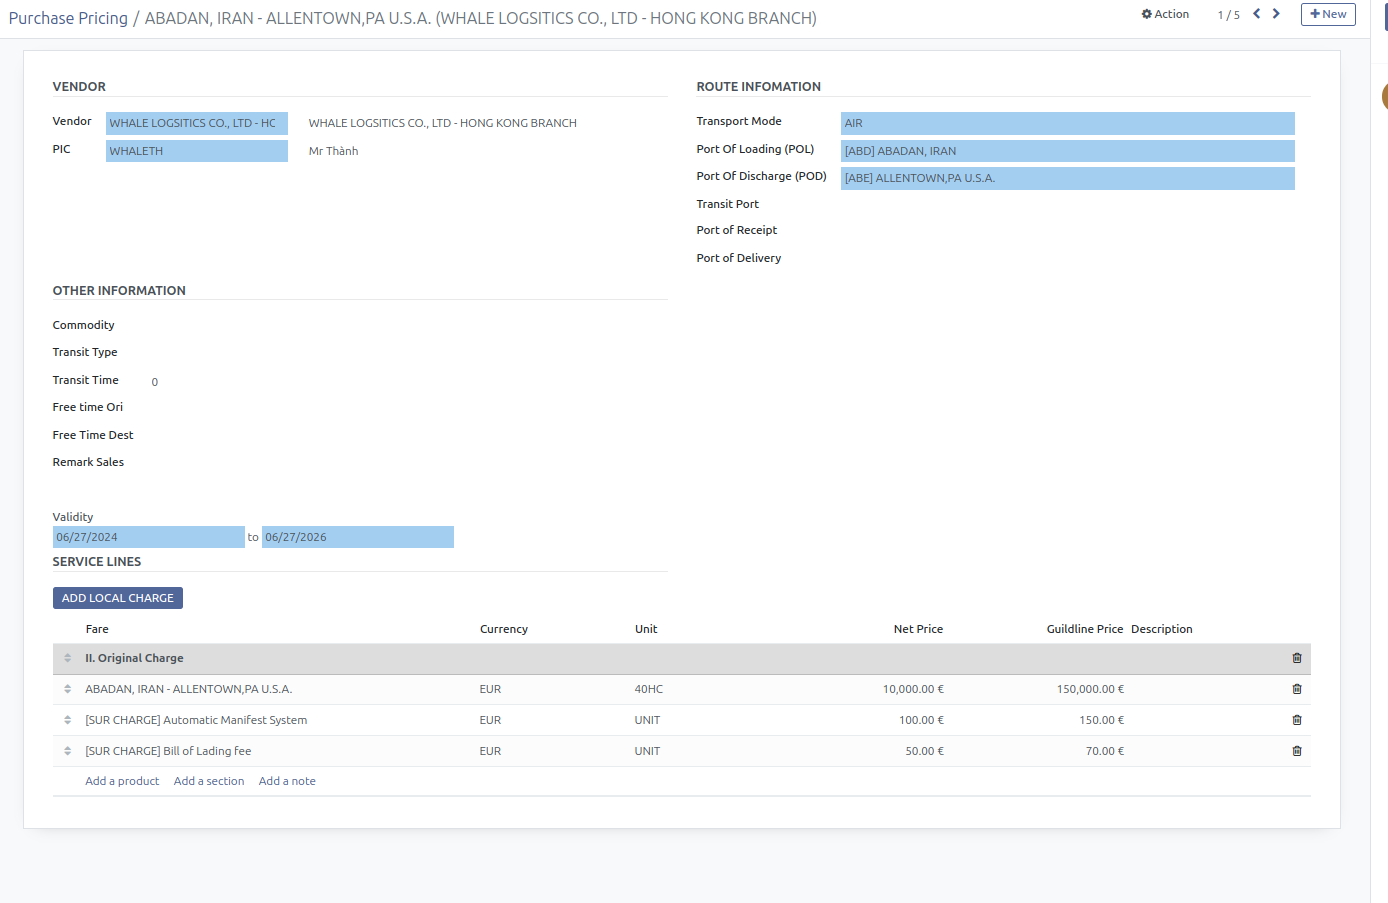Click Add a product link
The width and height of the screenshot is (1388, 903).
pos(122,781)
